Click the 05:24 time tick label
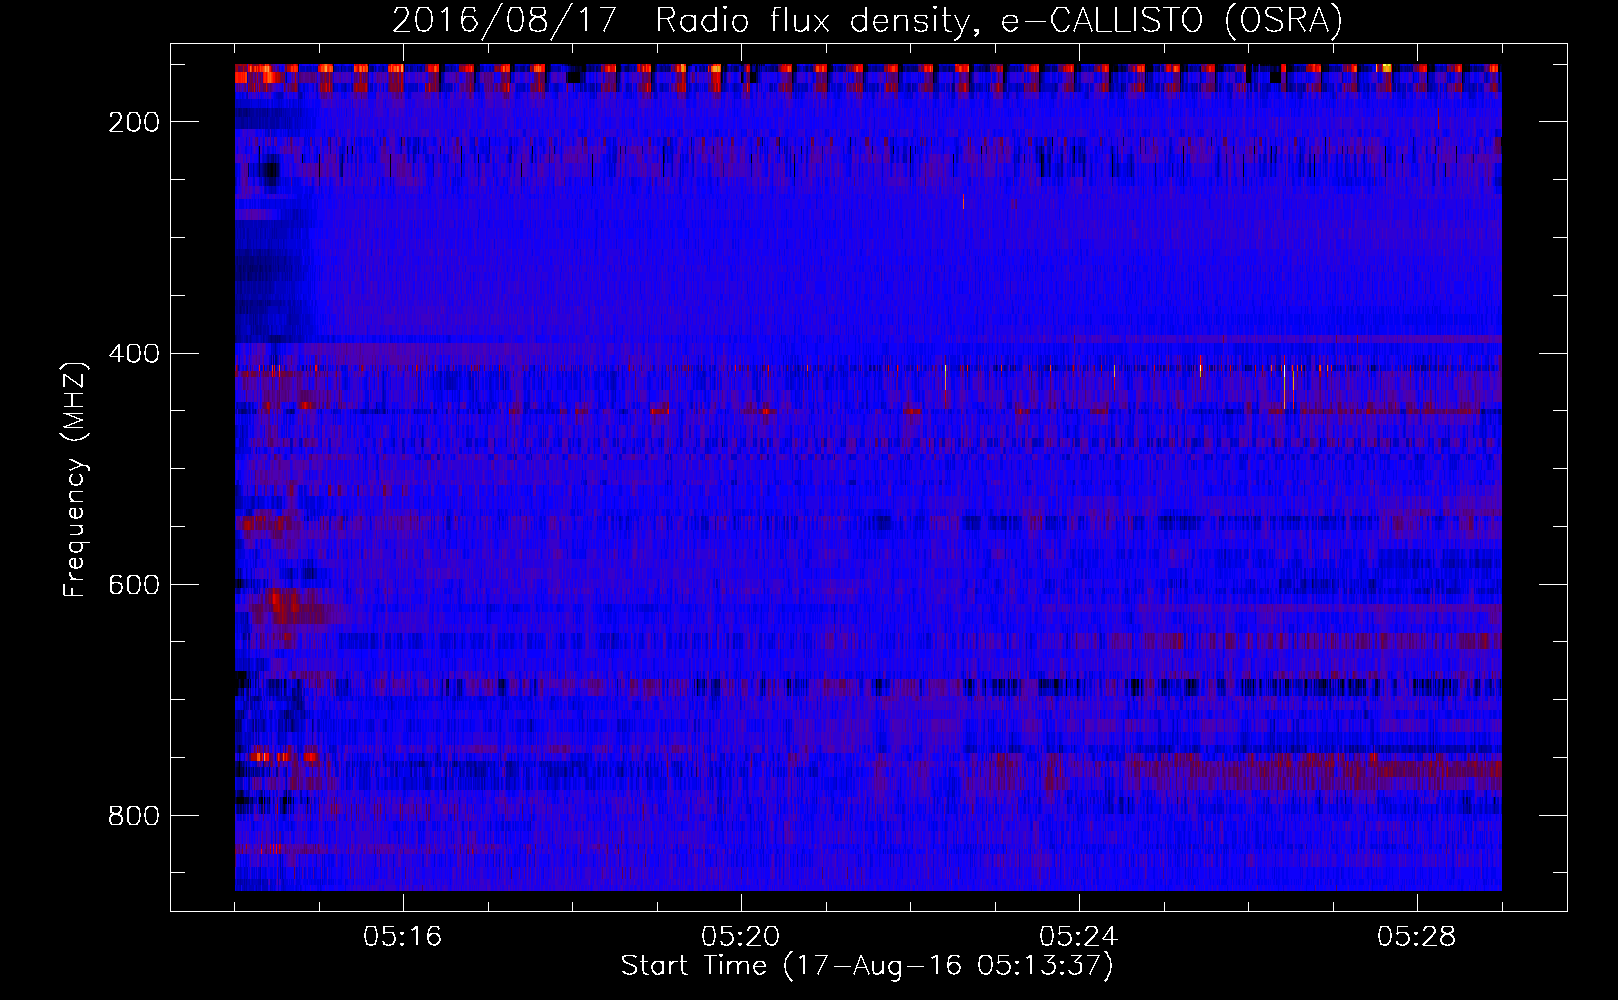Image resolution: width=1618 pixels, height=1000 pixels. tap(1079, 937)
